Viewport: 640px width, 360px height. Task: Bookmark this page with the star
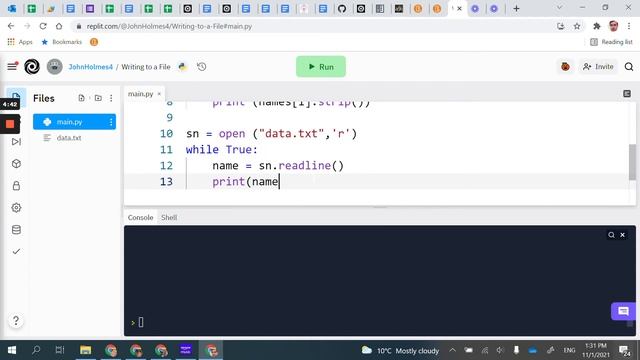(577, 26)
